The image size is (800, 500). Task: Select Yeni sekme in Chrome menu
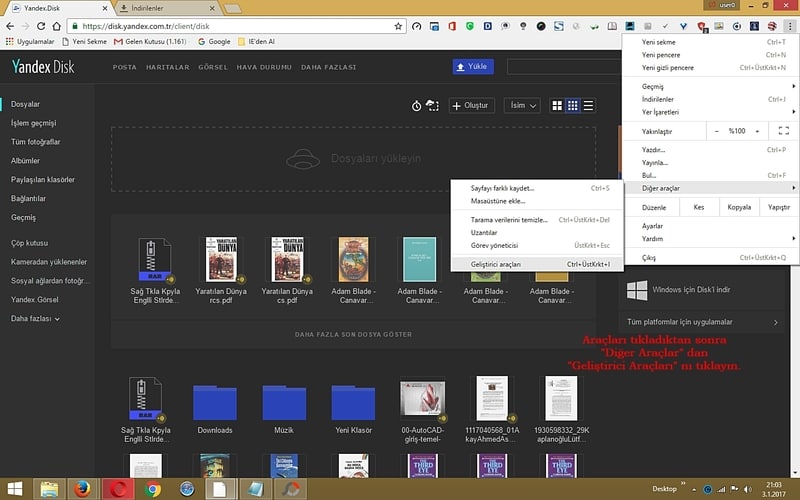710,42
